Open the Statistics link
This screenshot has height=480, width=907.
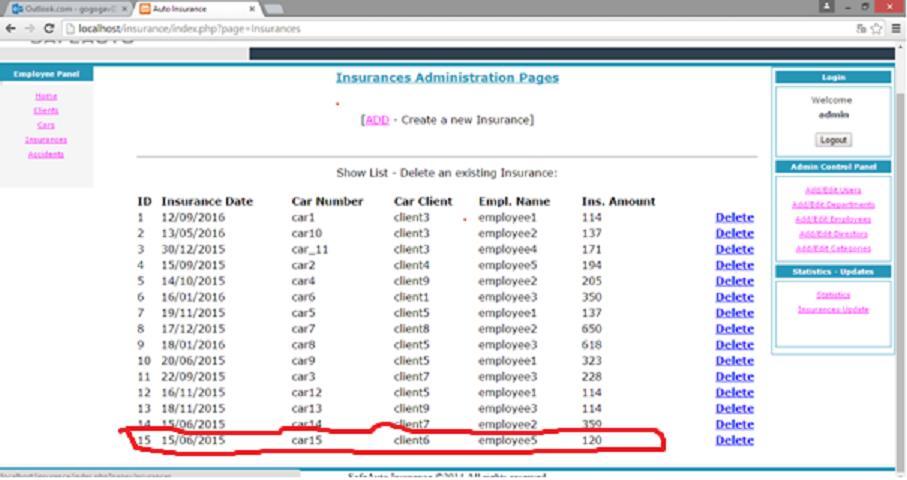tap(833, 295)
